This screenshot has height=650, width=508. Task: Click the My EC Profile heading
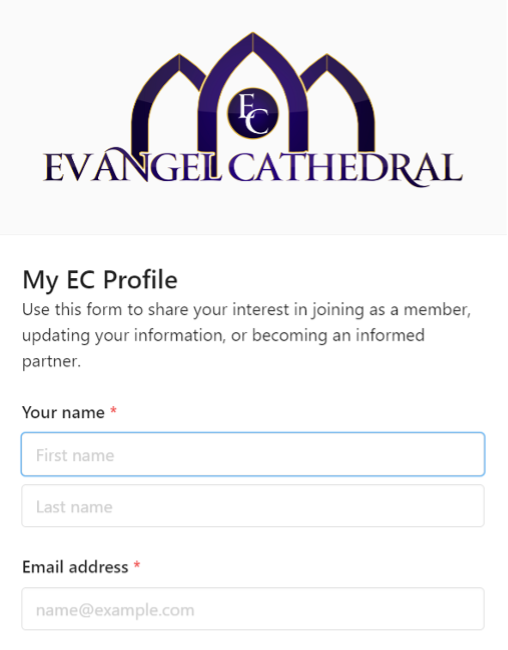tap(100, 280)
